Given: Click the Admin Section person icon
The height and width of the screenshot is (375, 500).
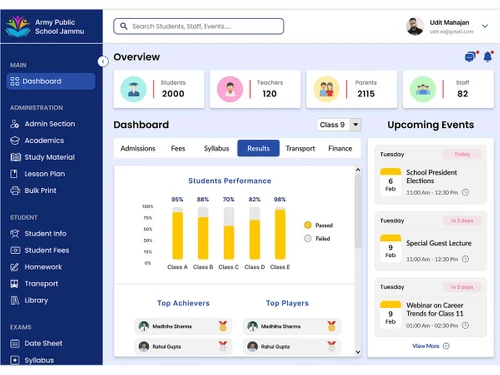Looking at the screenshot, I should tap(14, 124).
